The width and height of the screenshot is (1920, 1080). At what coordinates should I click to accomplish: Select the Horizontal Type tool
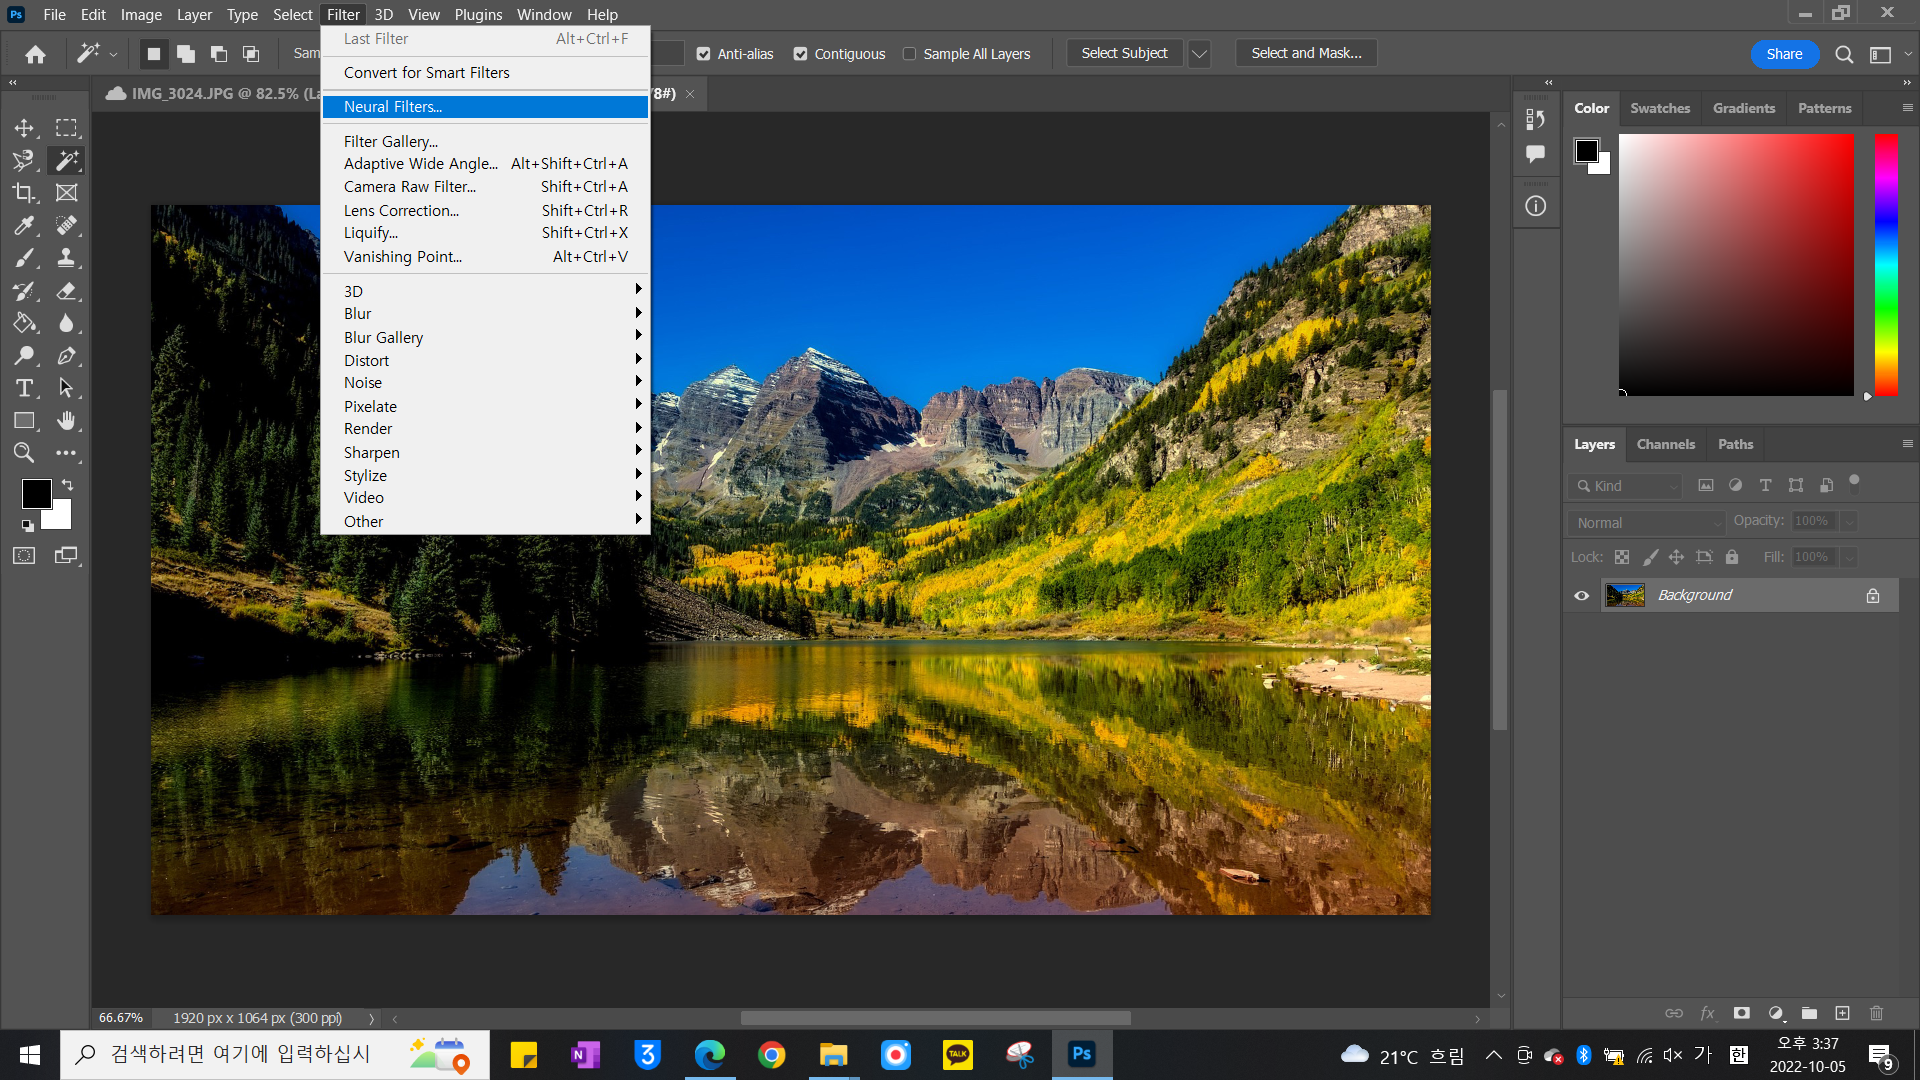pos(24,388)
